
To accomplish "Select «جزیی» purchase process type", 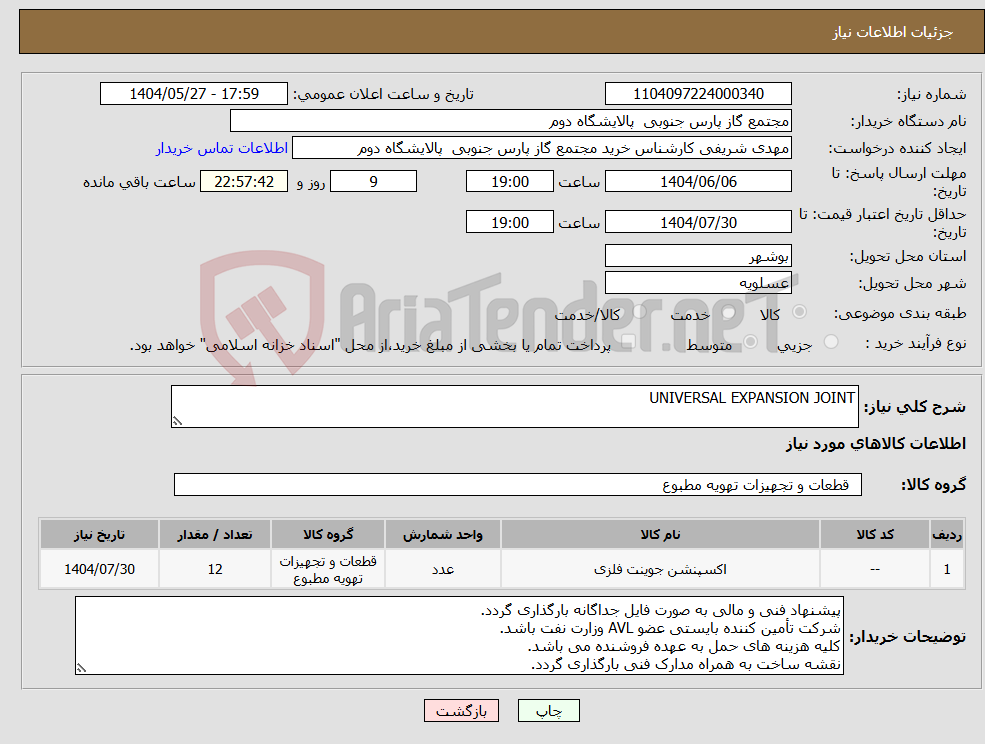I will pos(831,340).
